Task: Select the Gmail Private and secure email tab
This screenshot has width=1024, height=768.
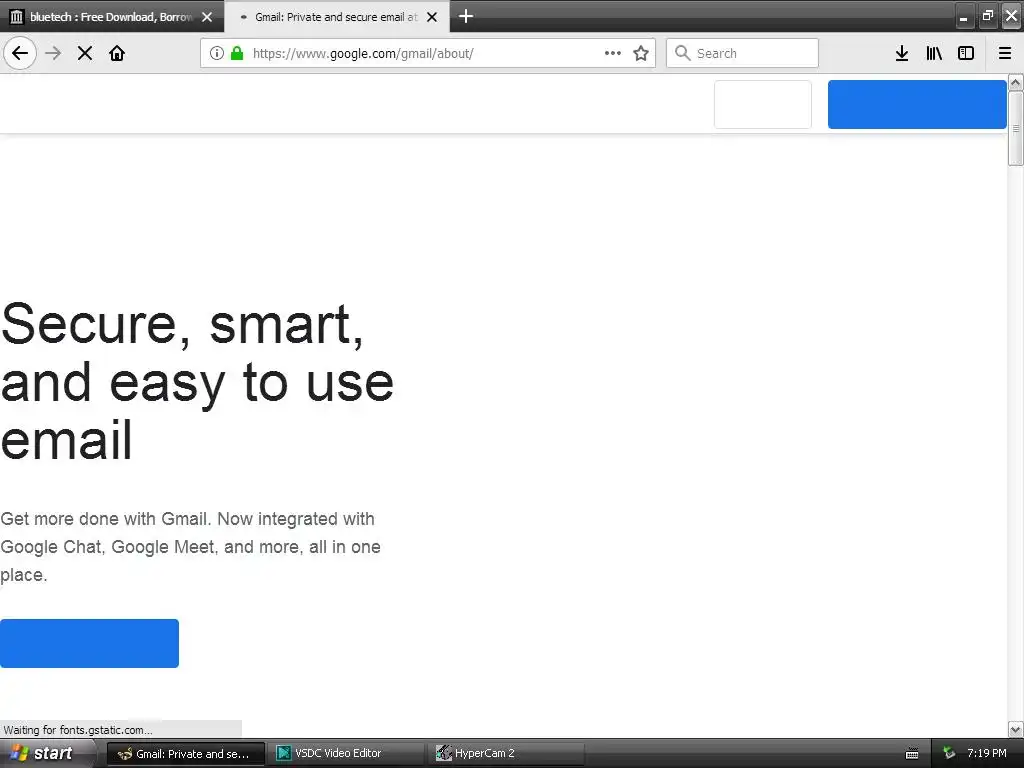Action: pyautogui.click(x=337, y=16)
